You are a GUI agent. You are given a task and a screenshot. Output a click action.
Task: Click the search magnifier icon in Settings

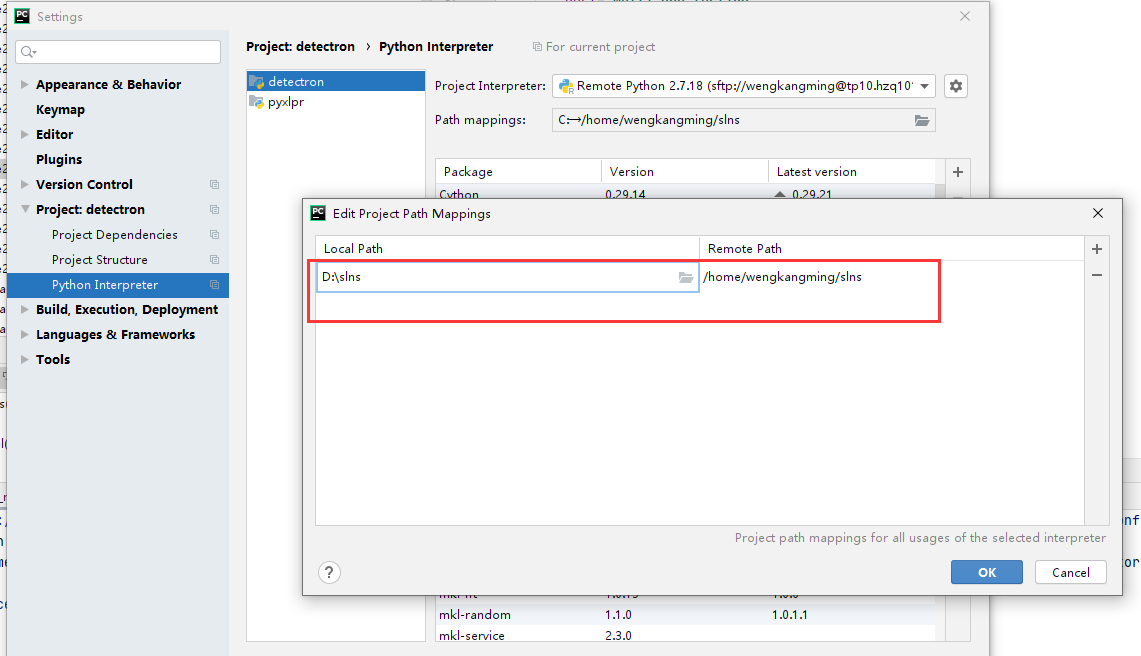pyautogui.click(x=28, y=52)
